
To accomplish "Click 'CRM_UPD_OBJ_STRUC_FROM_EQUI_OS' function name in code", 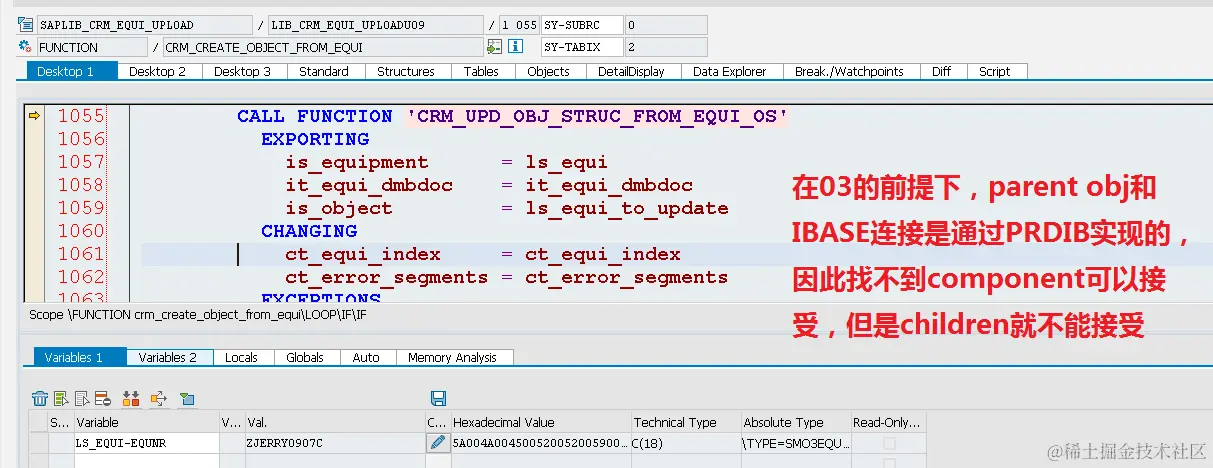I will [597, 116].
